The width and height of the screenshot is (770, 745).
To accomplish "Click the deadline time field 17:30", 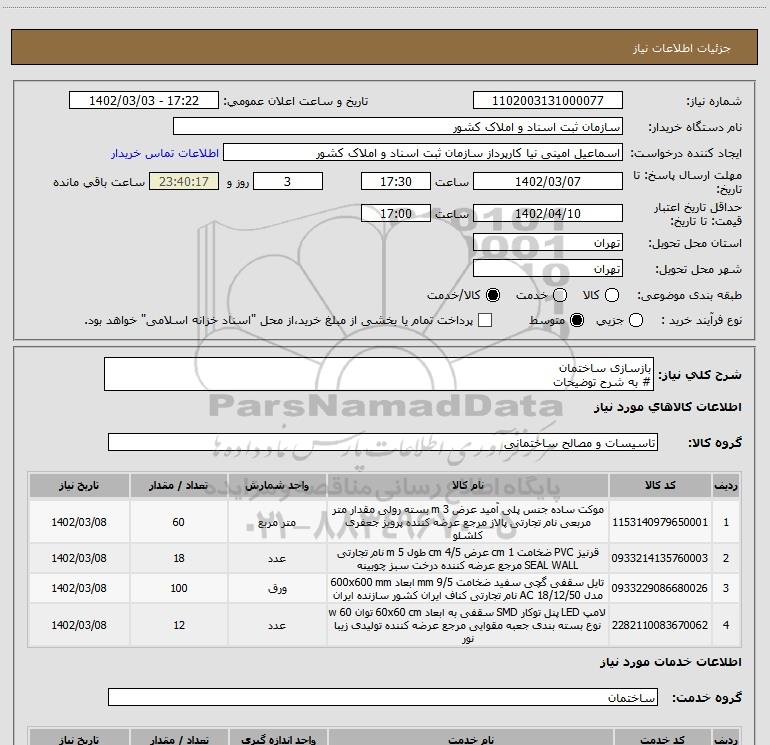I will (x=396, y=181).
